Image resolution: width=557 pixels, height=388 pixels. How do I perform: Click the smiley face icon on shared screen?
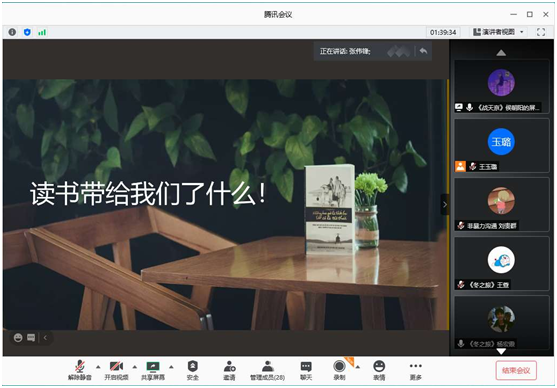pyautogui.click(x=18, y=338)
